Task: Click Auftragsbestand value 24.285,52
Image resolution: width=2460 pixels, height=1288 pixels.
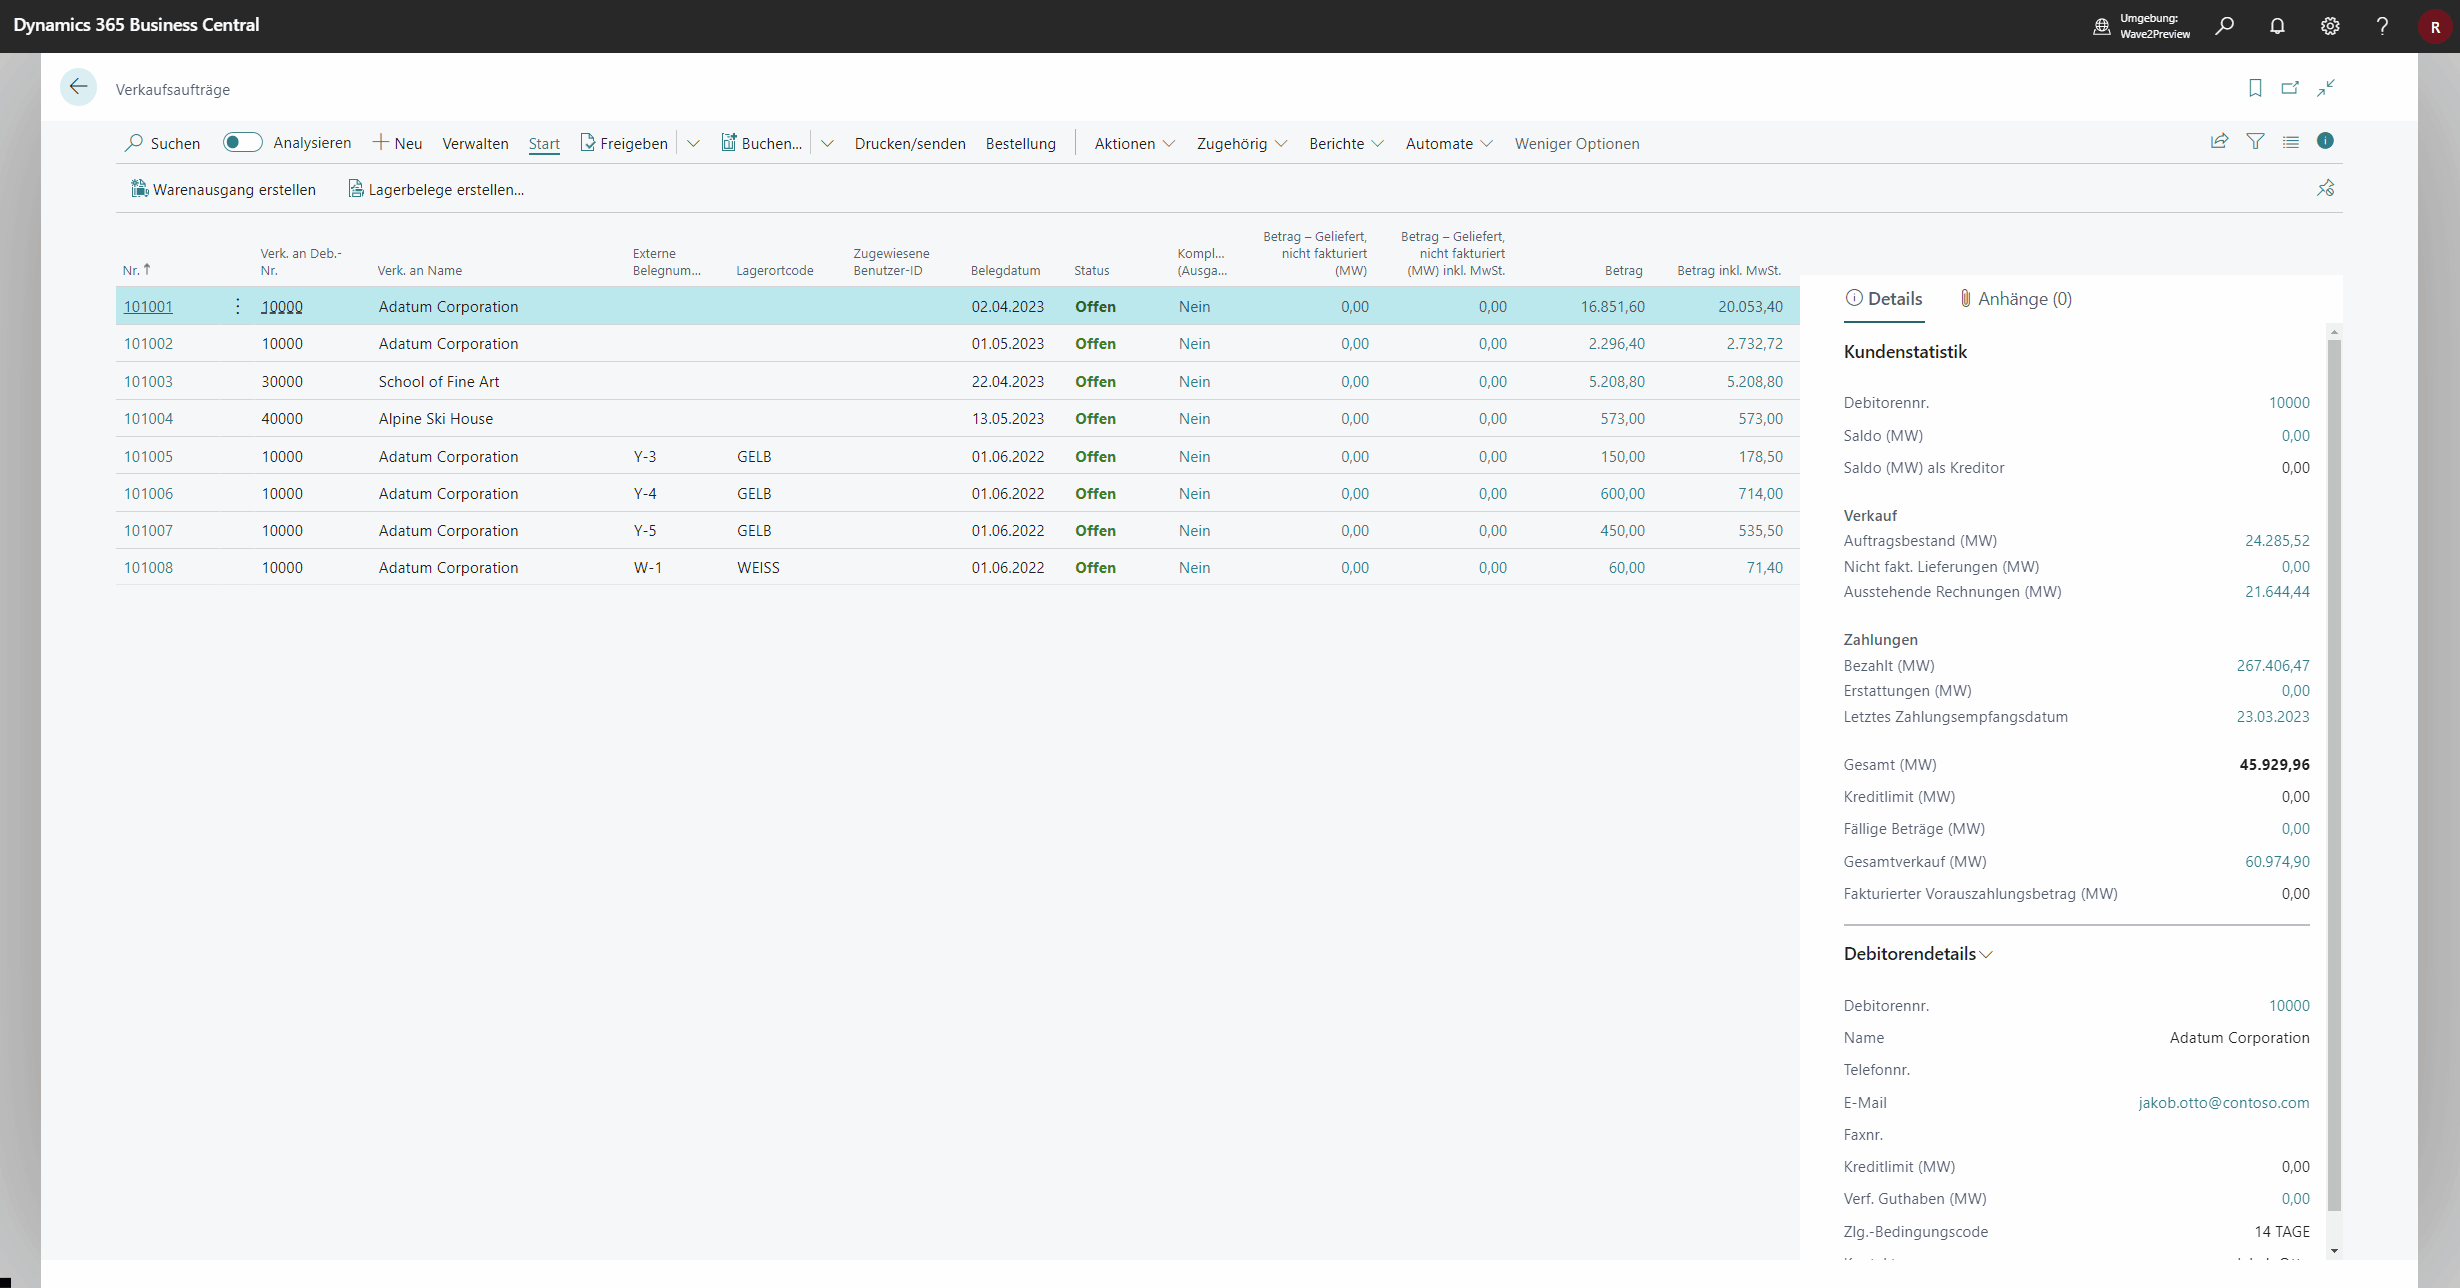Action: [2277, 540]
